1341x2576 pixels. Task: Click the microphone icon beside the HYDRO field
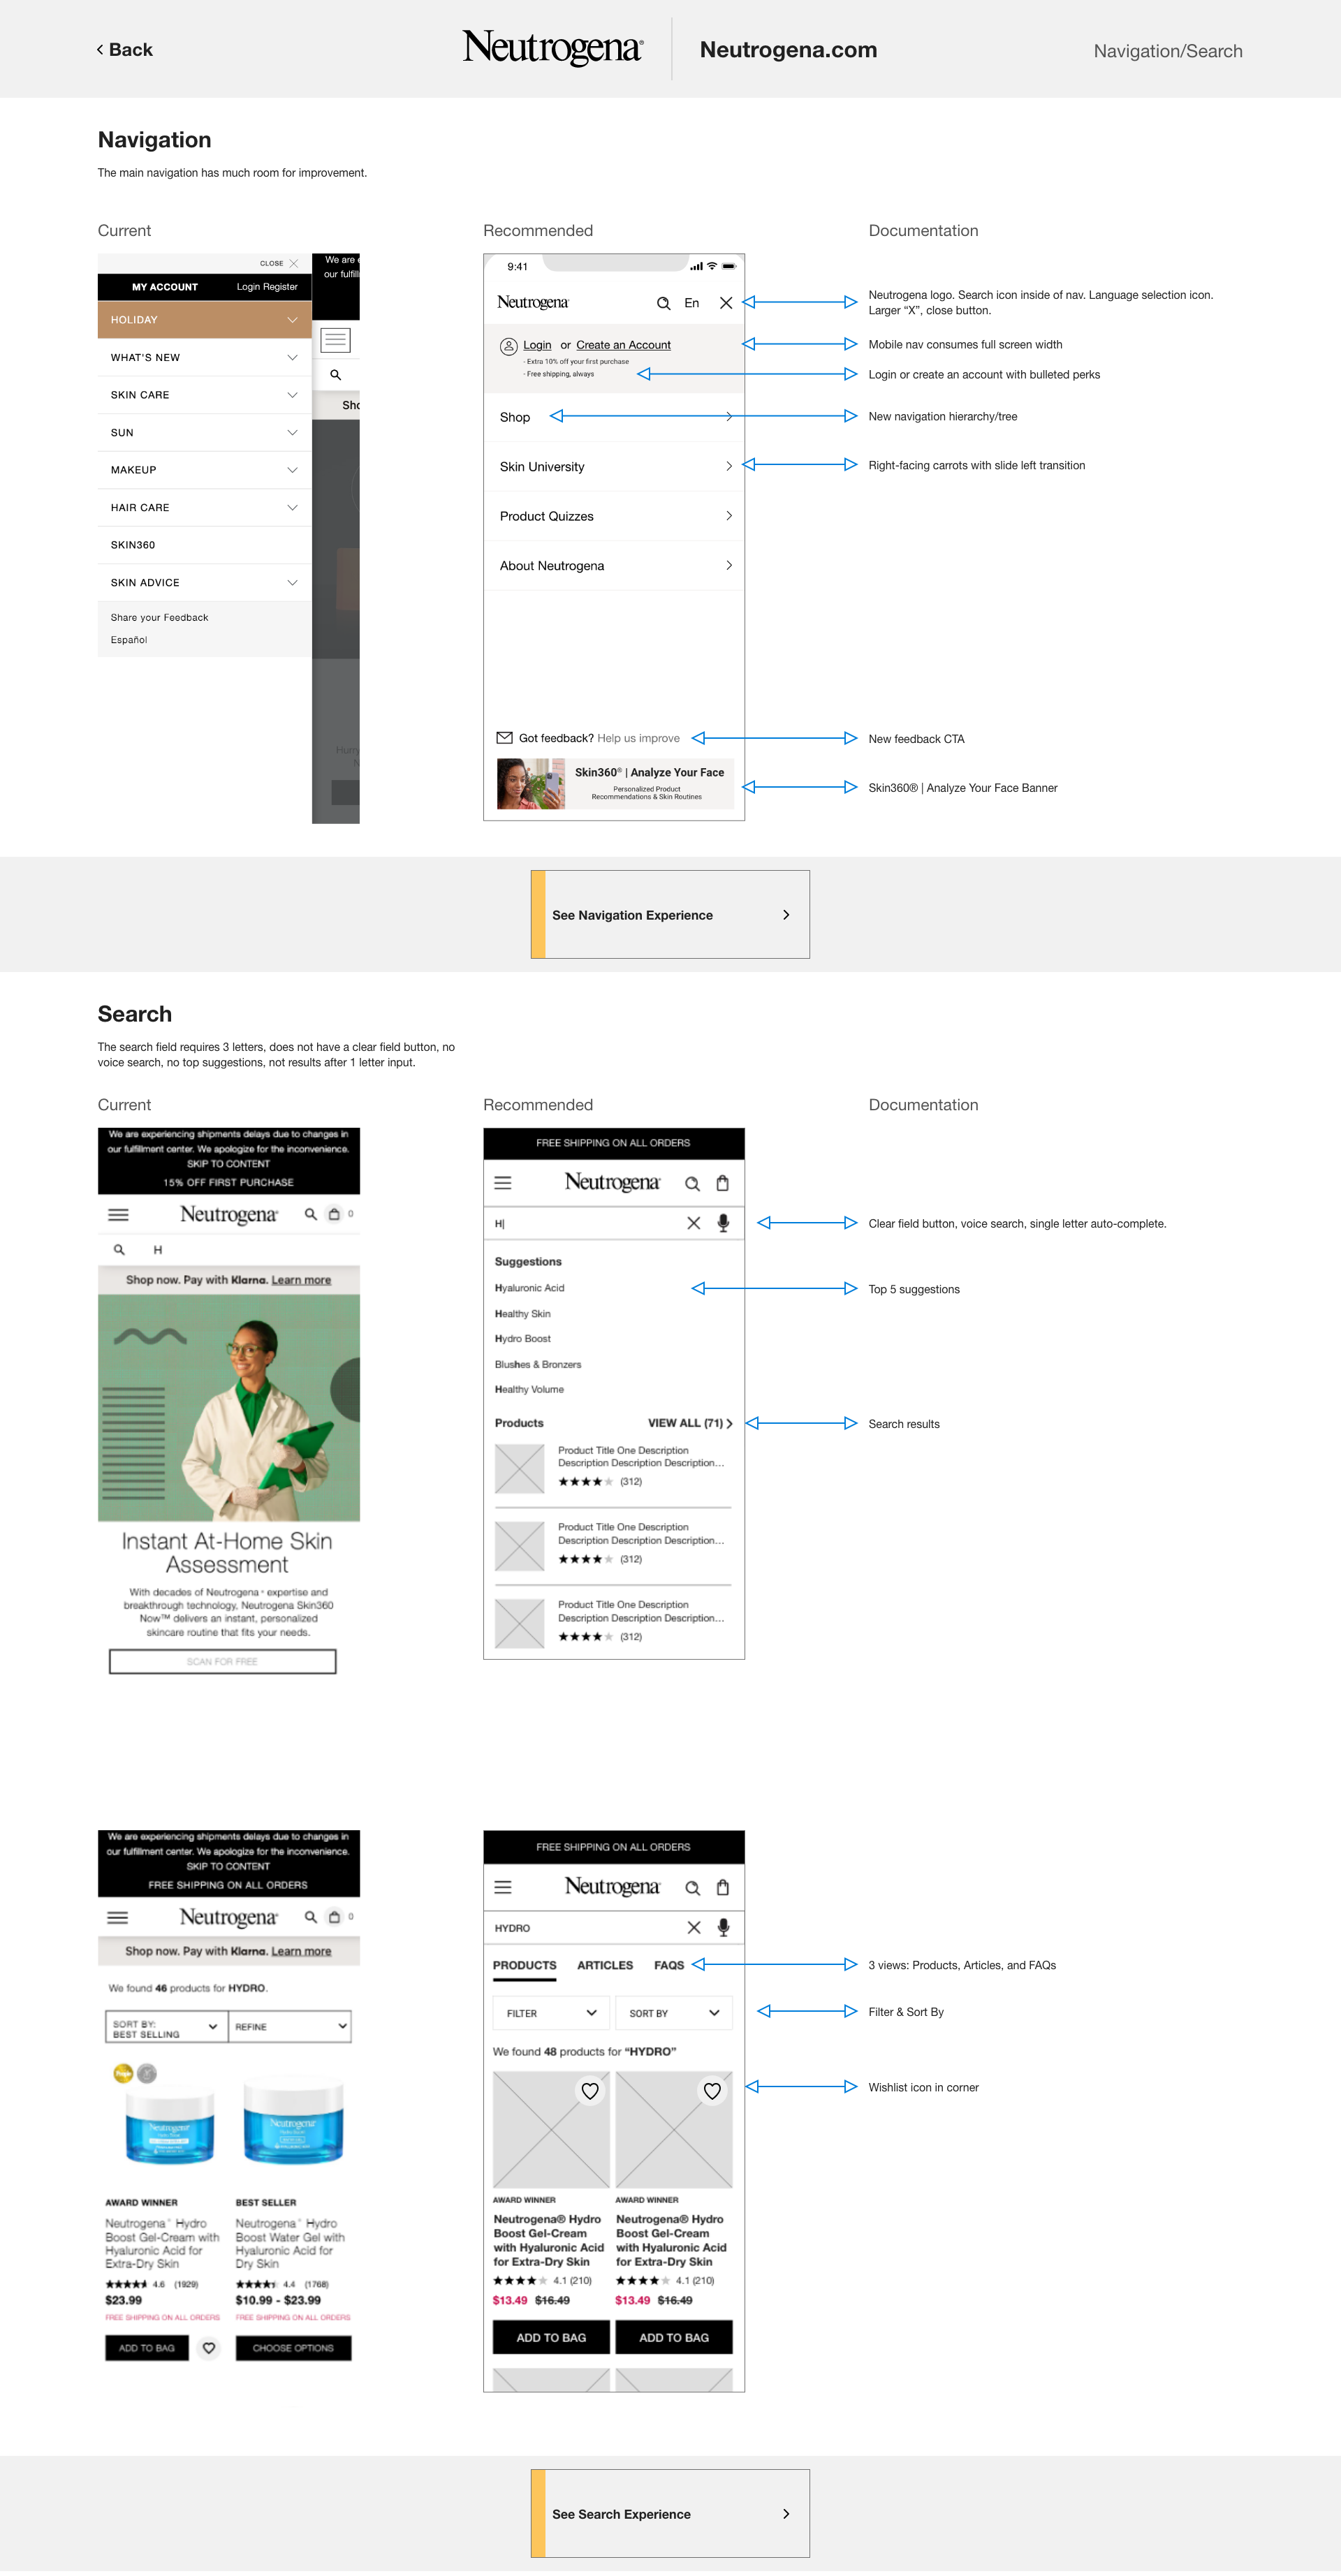723,1927
